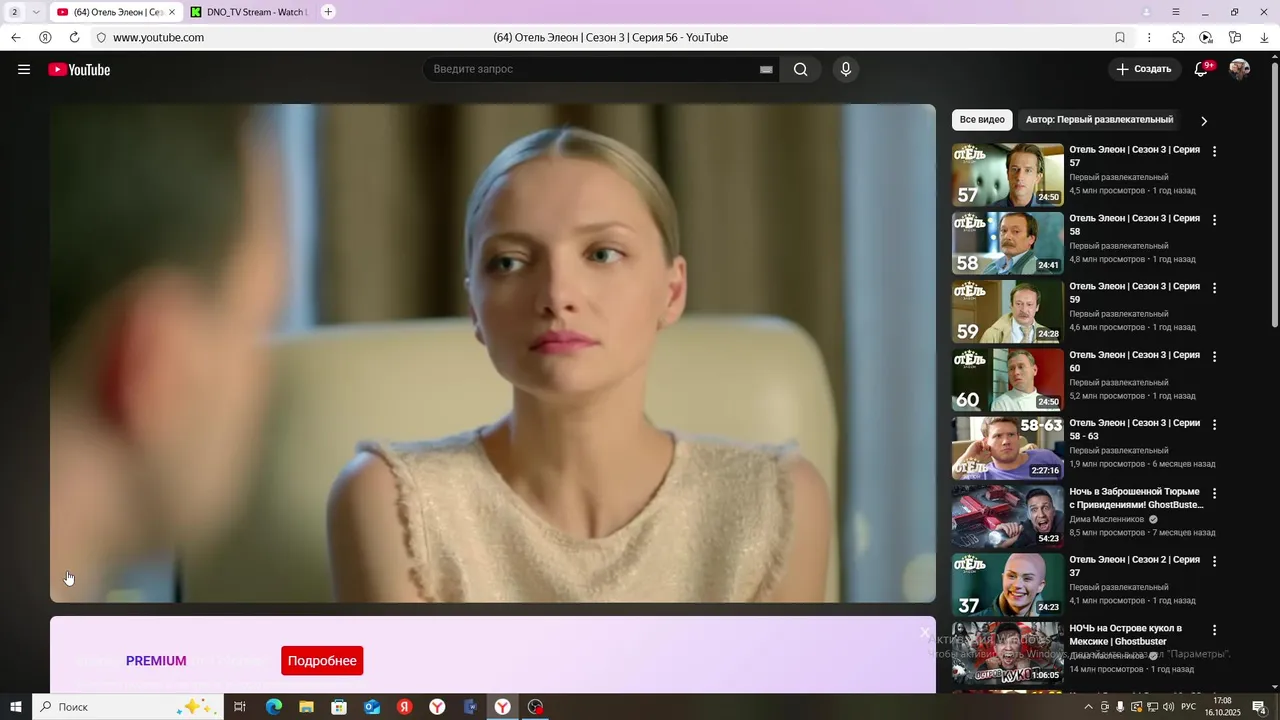Open thumbnail for Серия 58 video
1280x720 pixels.
[x=1008, y=243]
